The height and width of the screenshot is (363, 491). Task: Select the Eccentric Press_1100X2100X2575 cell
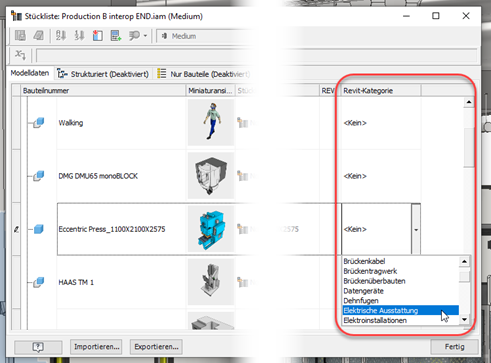(121, 229)
